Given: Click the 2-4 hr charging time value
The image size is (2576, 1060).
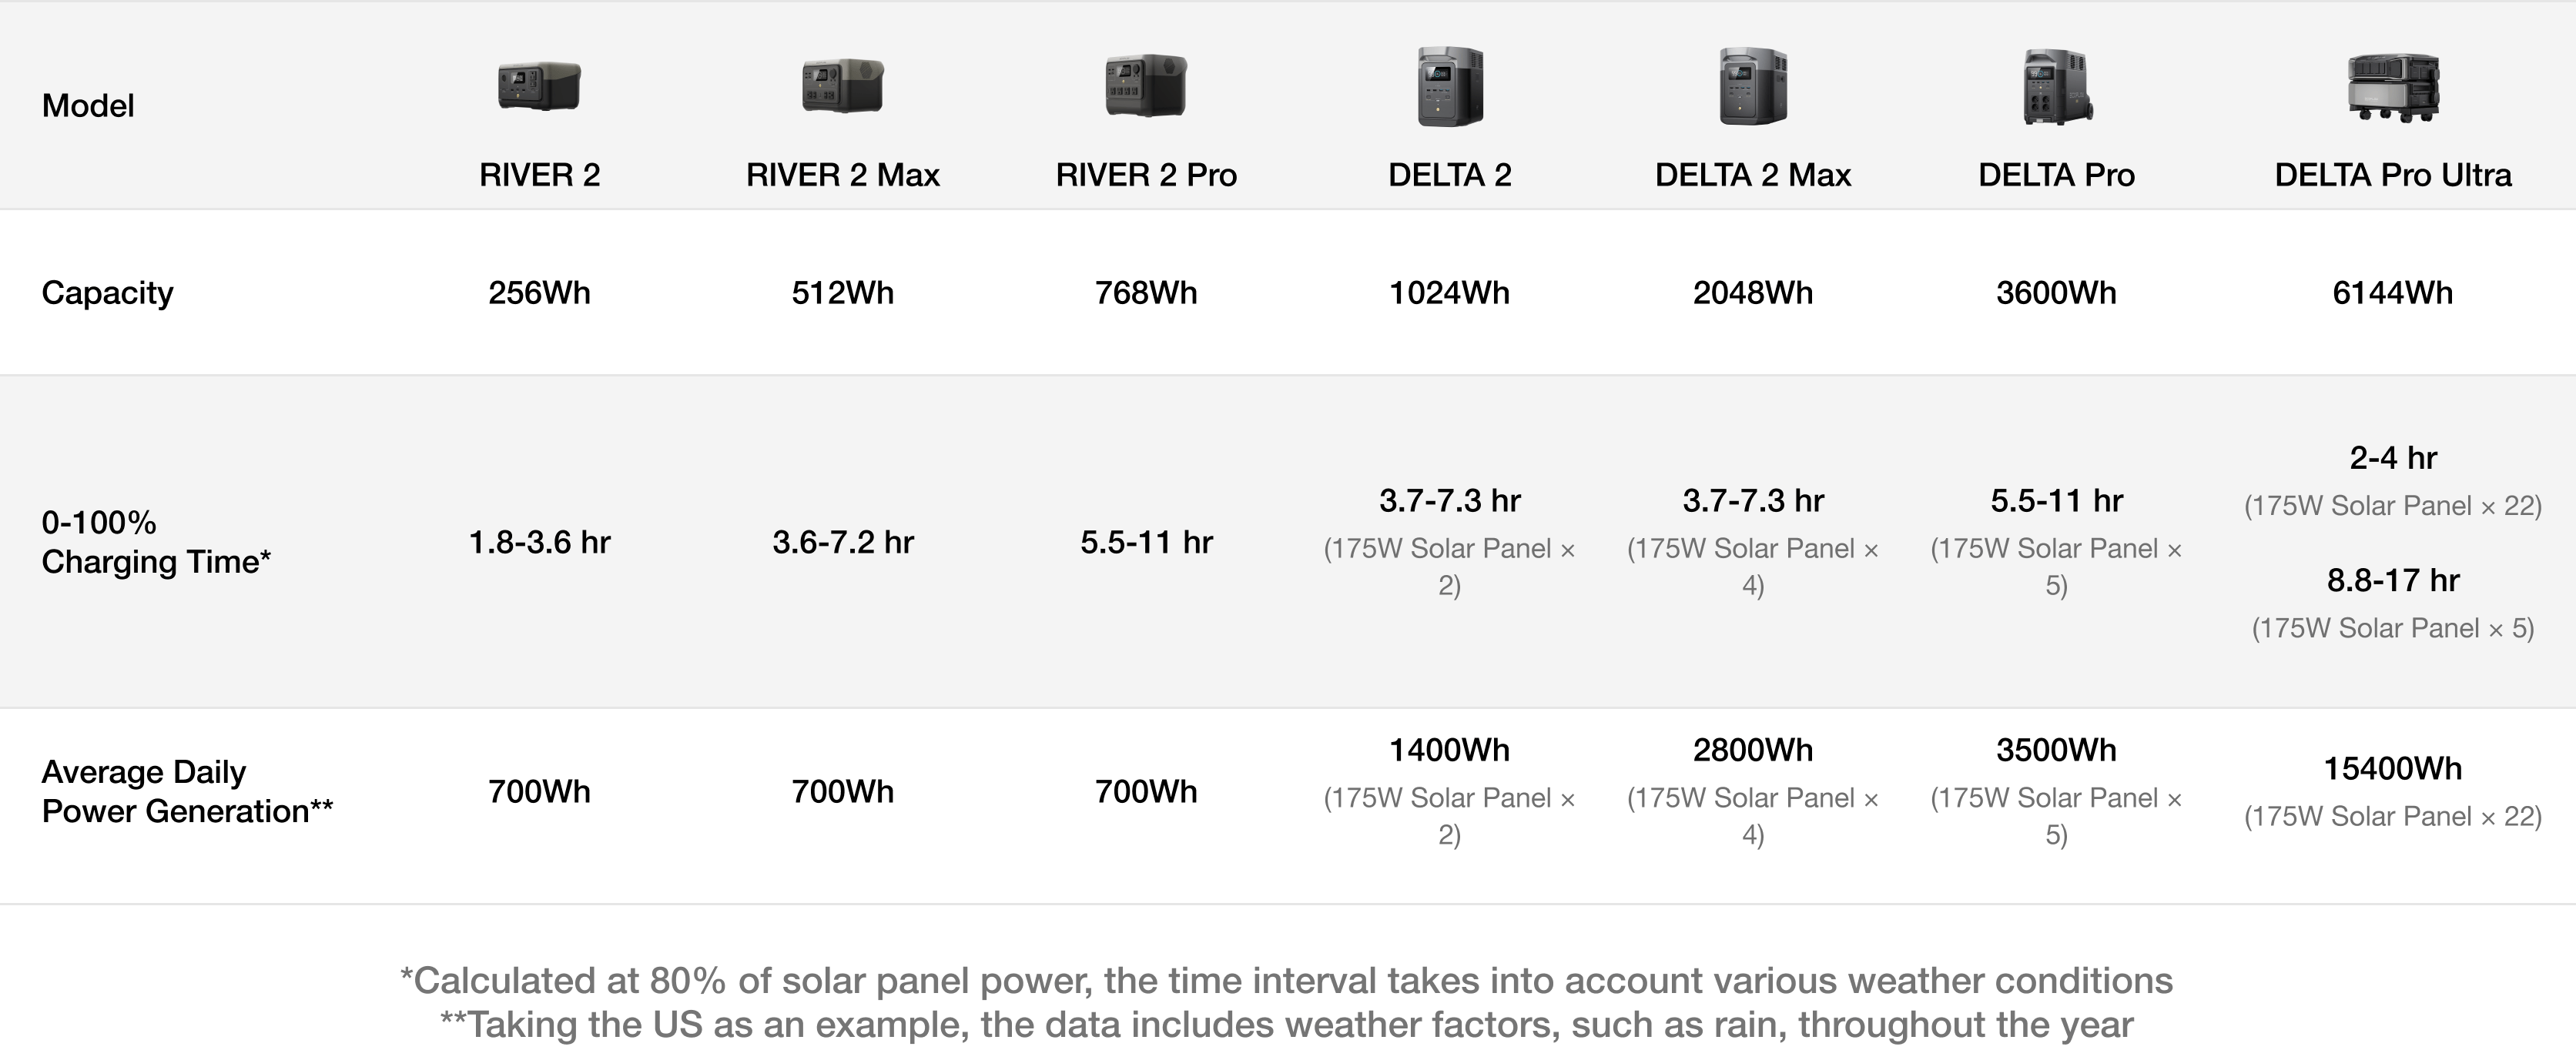Looking at the screenshot, I should [x=2392, y=458].
